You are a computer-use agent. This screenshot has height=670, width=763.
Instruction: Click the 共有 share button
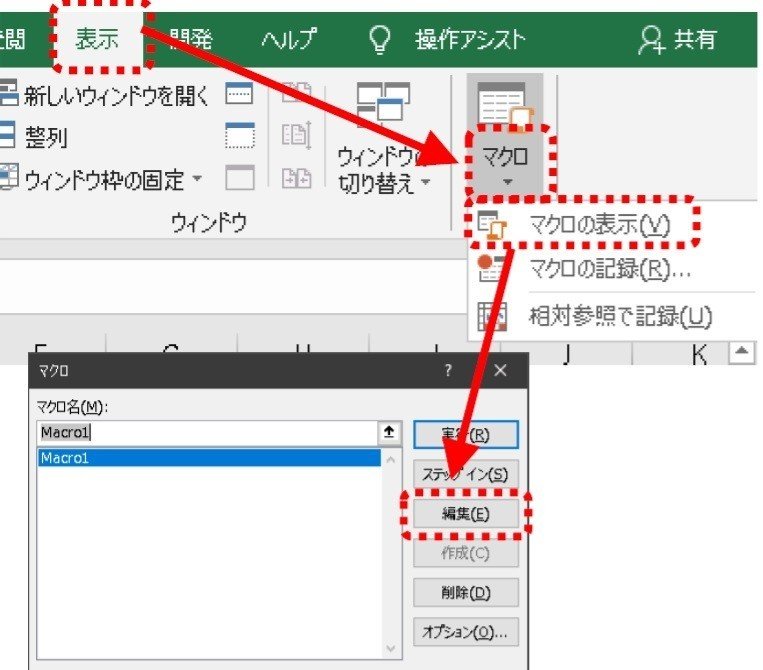click(x=678, y=39)
